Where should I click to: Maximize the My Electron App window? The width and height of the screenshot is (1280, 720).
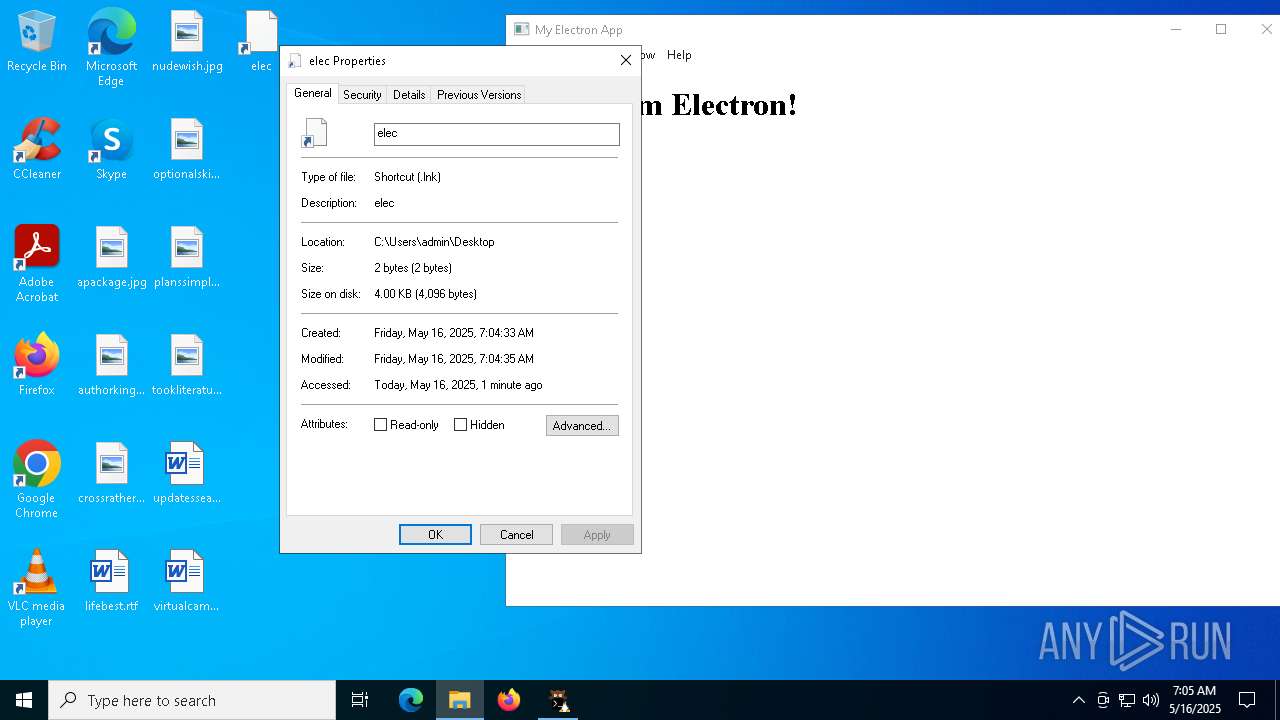tap(1221, 29)
